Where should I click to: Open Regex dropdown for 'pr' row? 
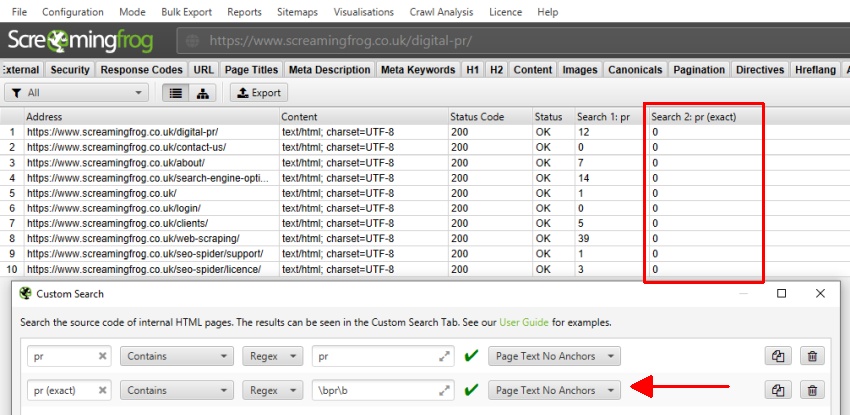click(x=272, y=356)
